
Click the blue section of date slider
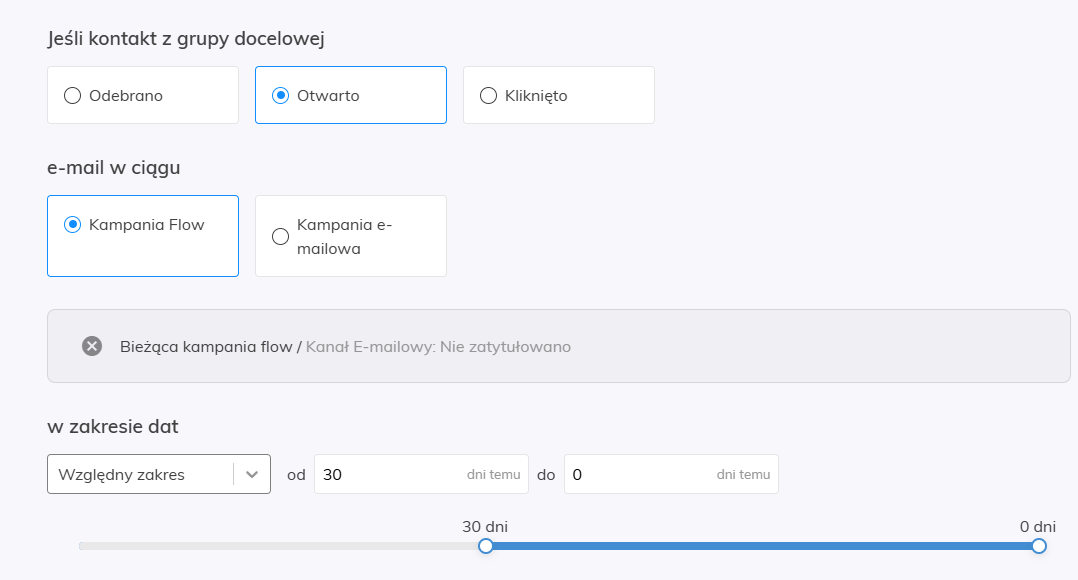point(760,546)
